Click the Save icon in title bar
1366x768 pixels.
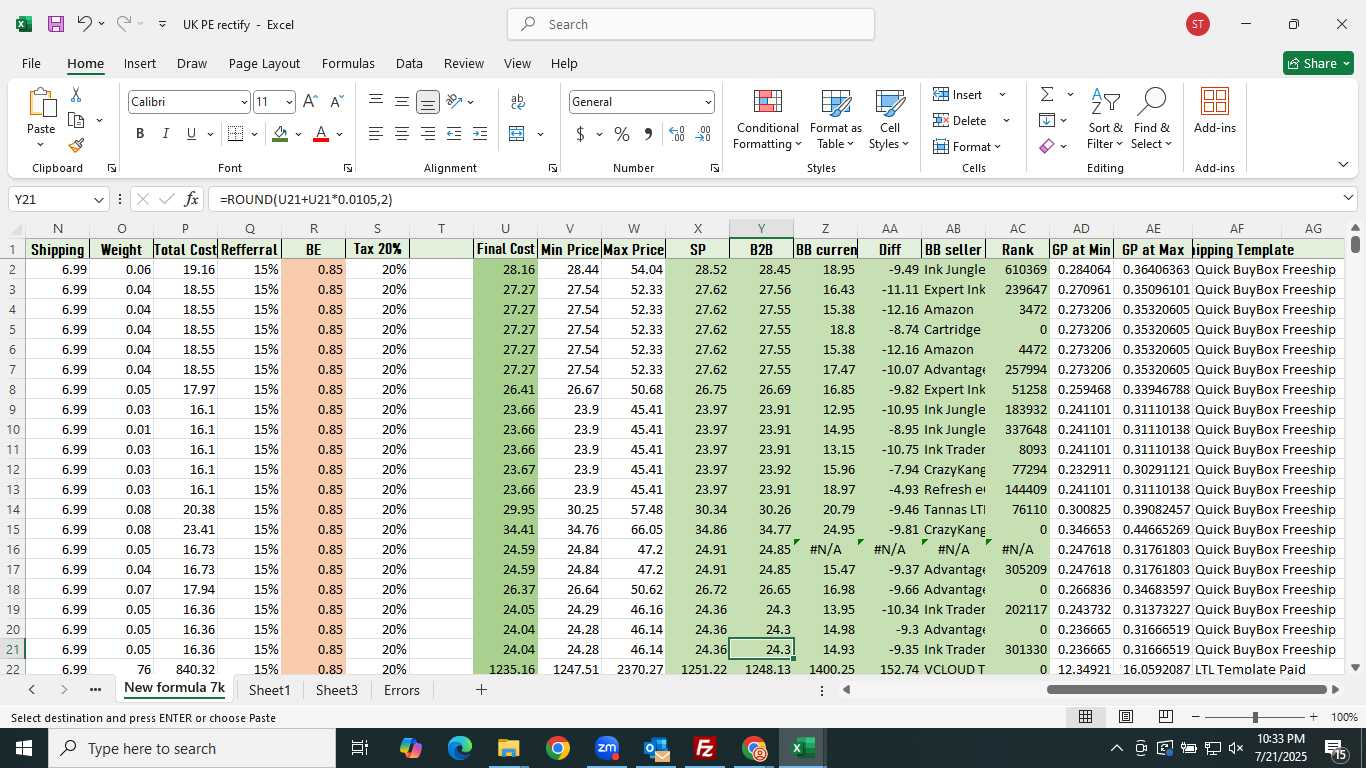[x=56, y=24]
